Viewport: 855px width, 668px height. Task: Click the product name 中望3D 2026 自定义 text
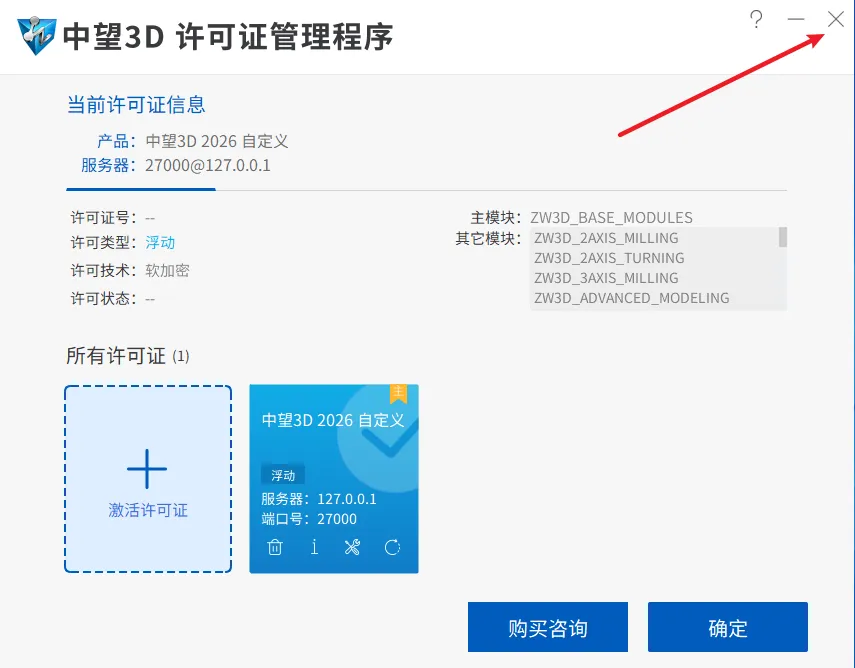point(216,141)
